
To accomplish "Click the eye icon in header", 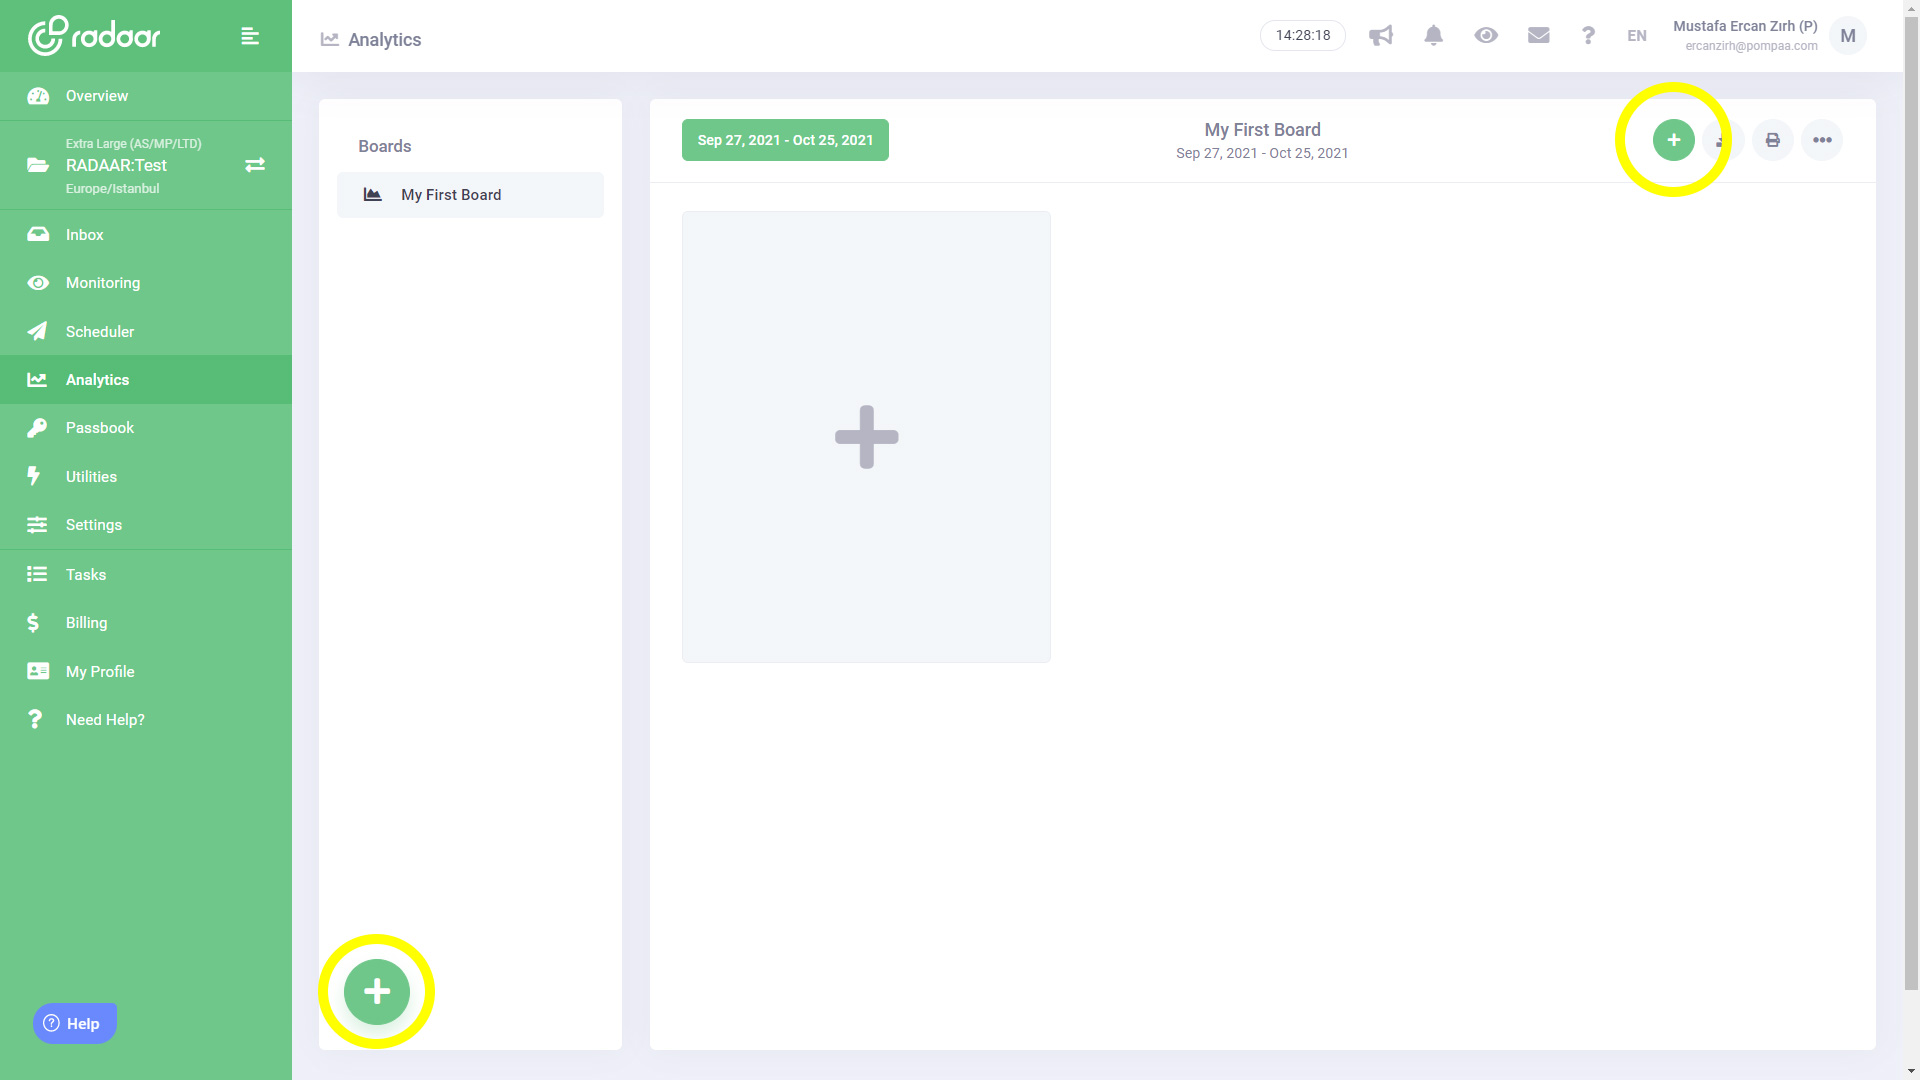I will coord(1485,36).
